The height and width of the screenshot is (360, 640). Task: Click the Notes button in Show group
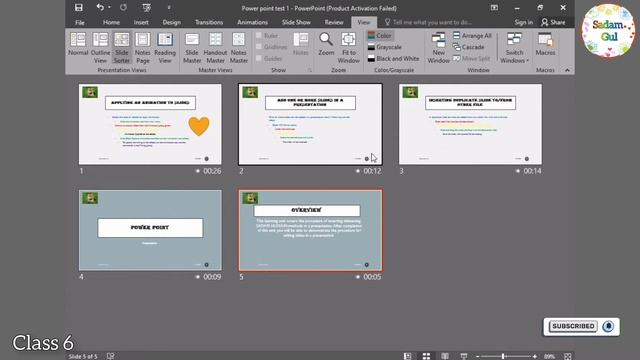pyautogui.click(x=301, y=44)
